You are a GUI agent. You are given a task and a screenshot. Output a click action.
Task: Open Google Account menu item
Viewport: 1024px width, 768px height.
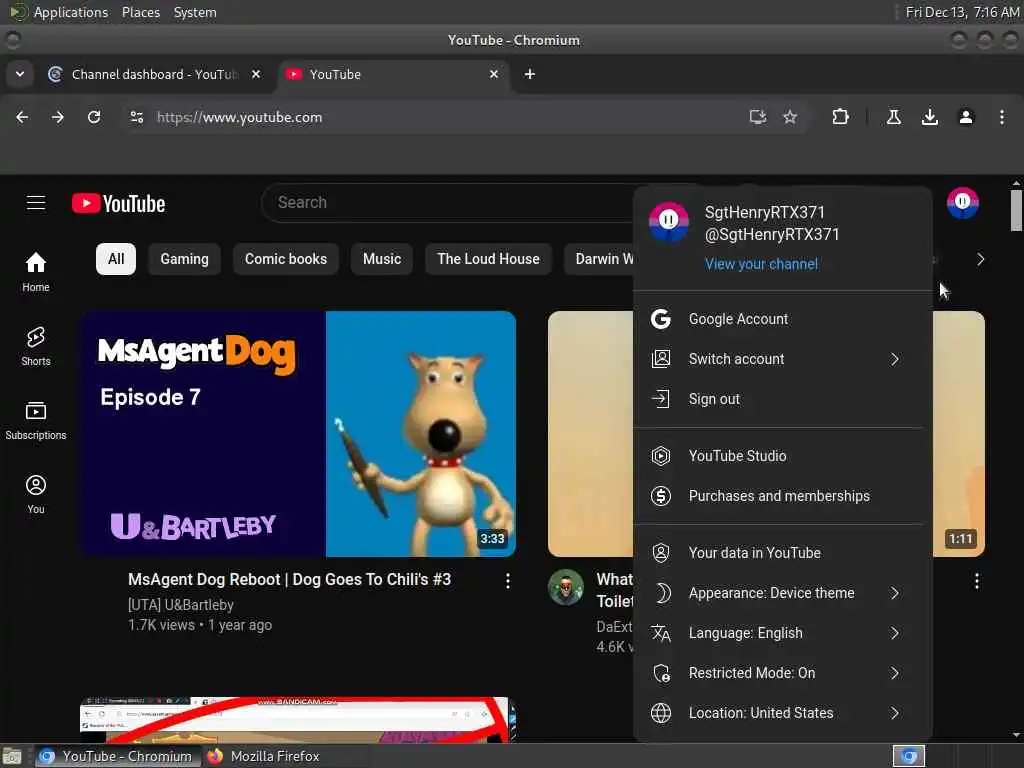click(x=782, y=319)
